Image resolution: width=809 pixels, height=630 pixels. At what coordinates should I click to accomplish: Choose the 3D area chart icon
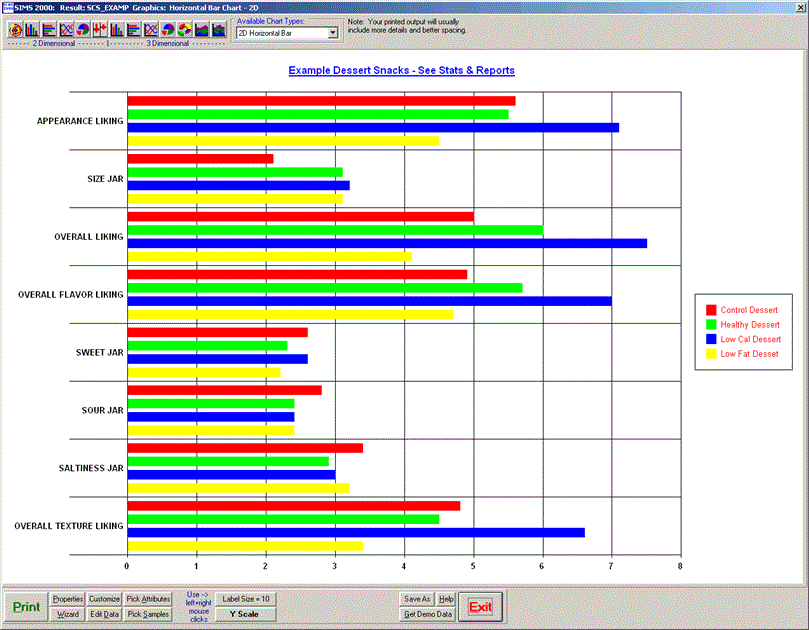pos(202,30)
